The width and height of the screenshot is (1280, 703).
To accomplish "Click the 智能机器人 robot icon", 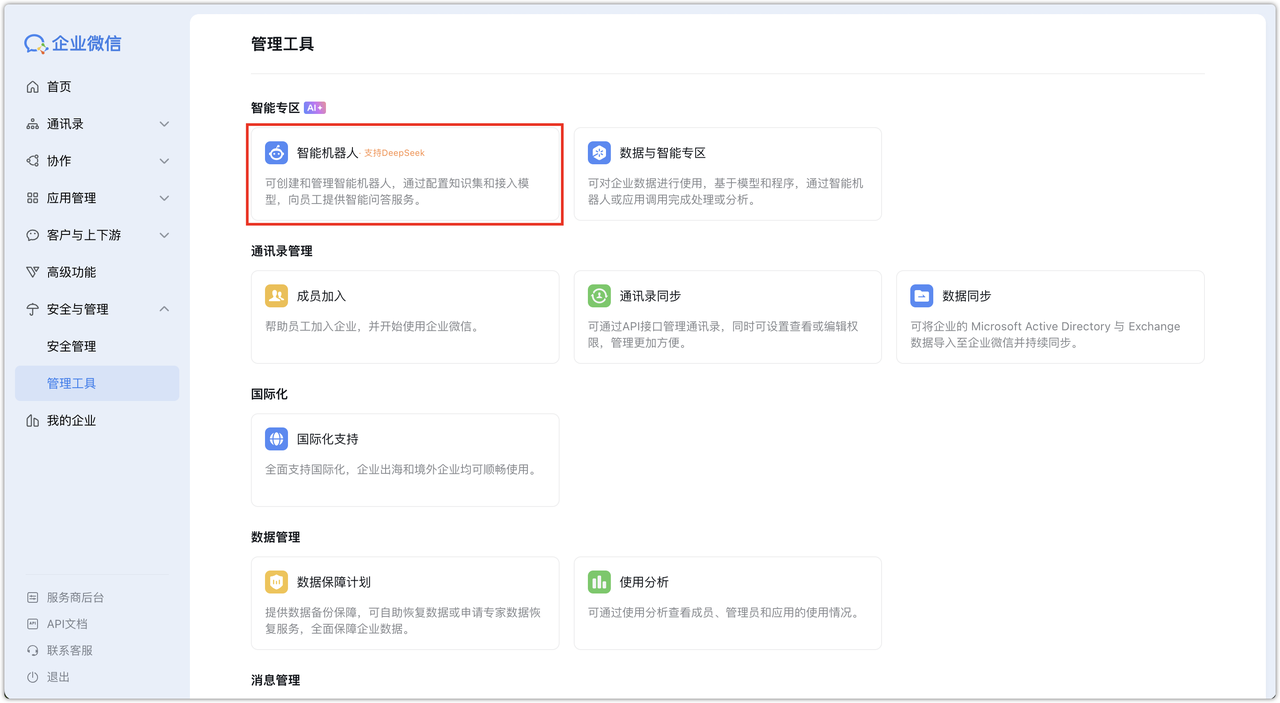I will (x=276, y=151).
